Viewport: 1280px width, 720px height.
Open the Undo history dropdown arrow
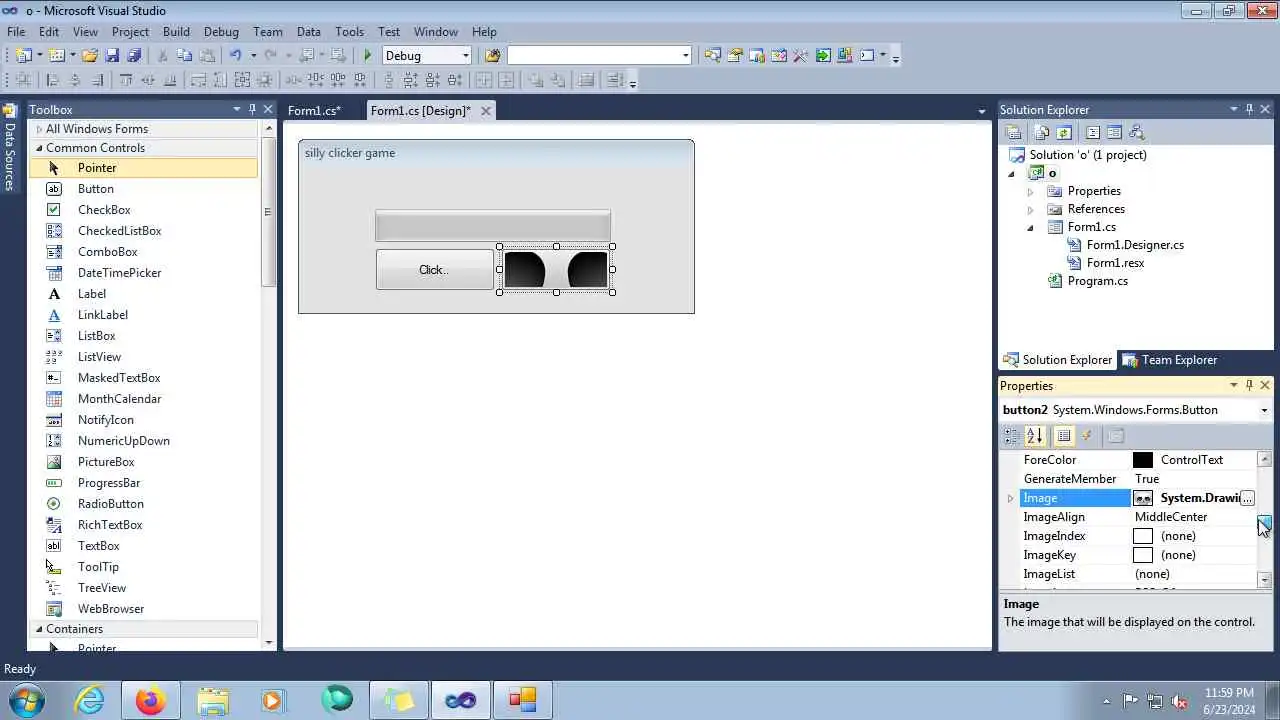(253, 56)
